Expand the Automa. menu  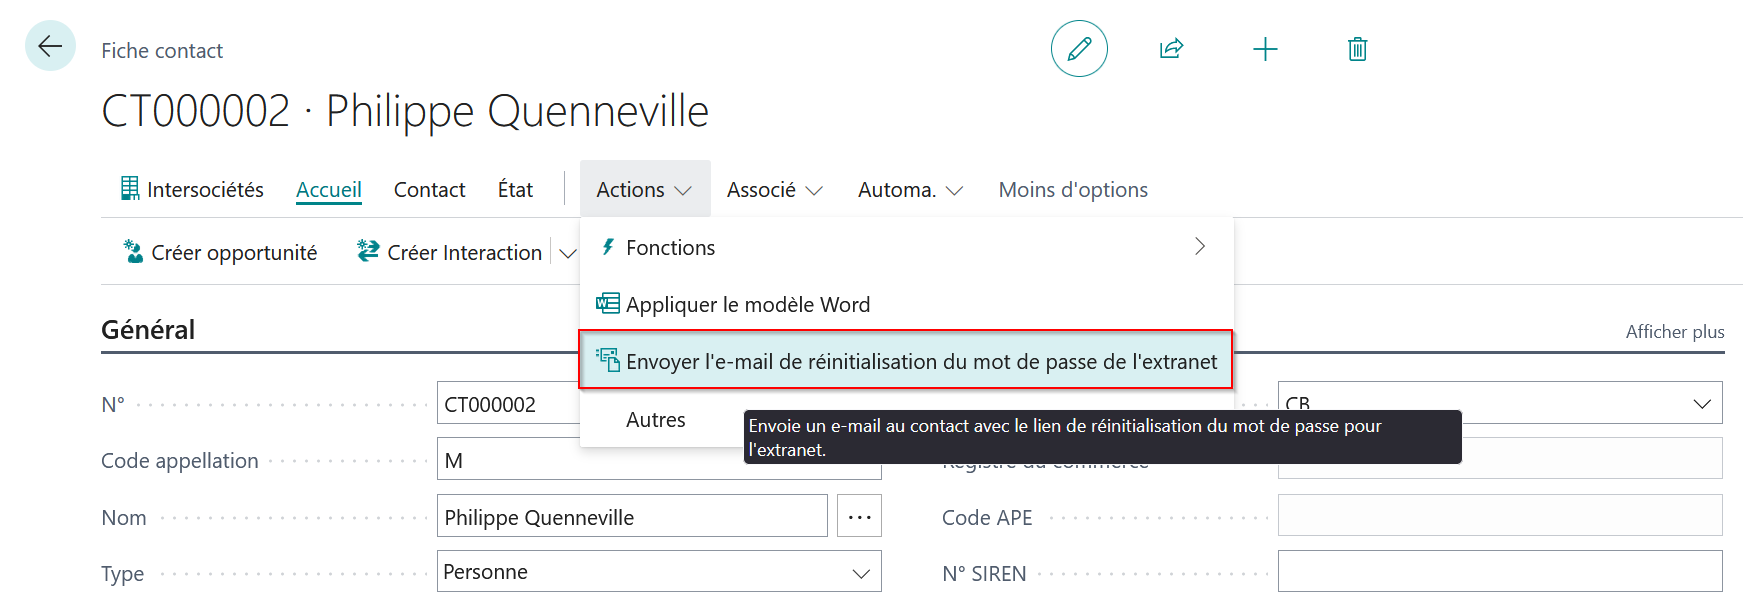[x=910, y=189]
